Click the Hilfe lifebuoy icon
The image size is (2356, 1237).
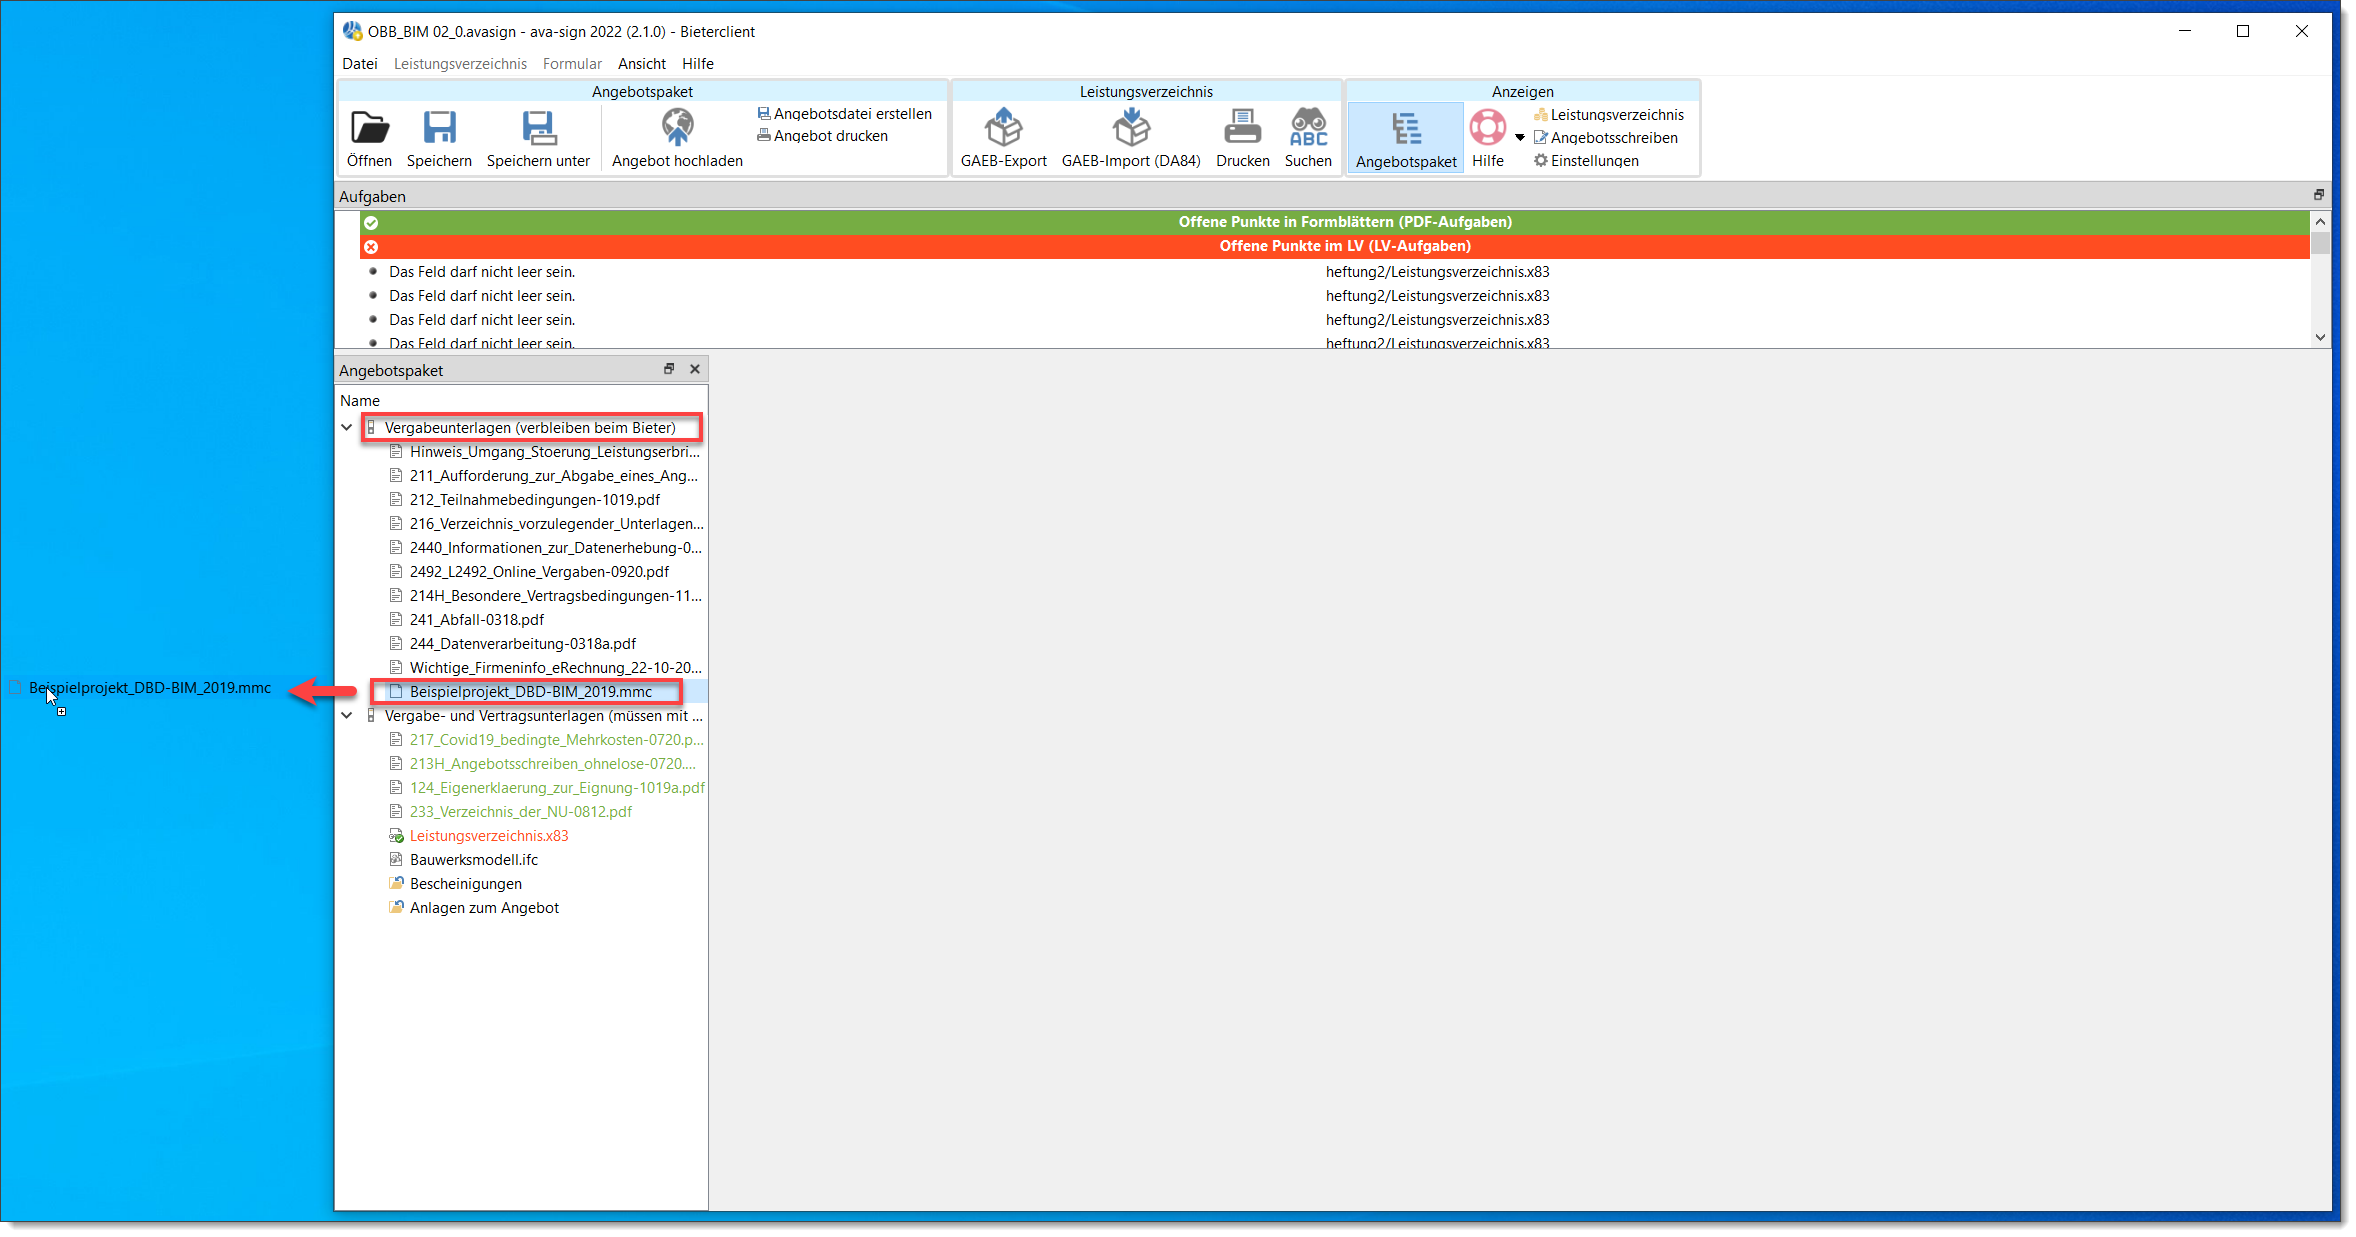click(1487, 127)
